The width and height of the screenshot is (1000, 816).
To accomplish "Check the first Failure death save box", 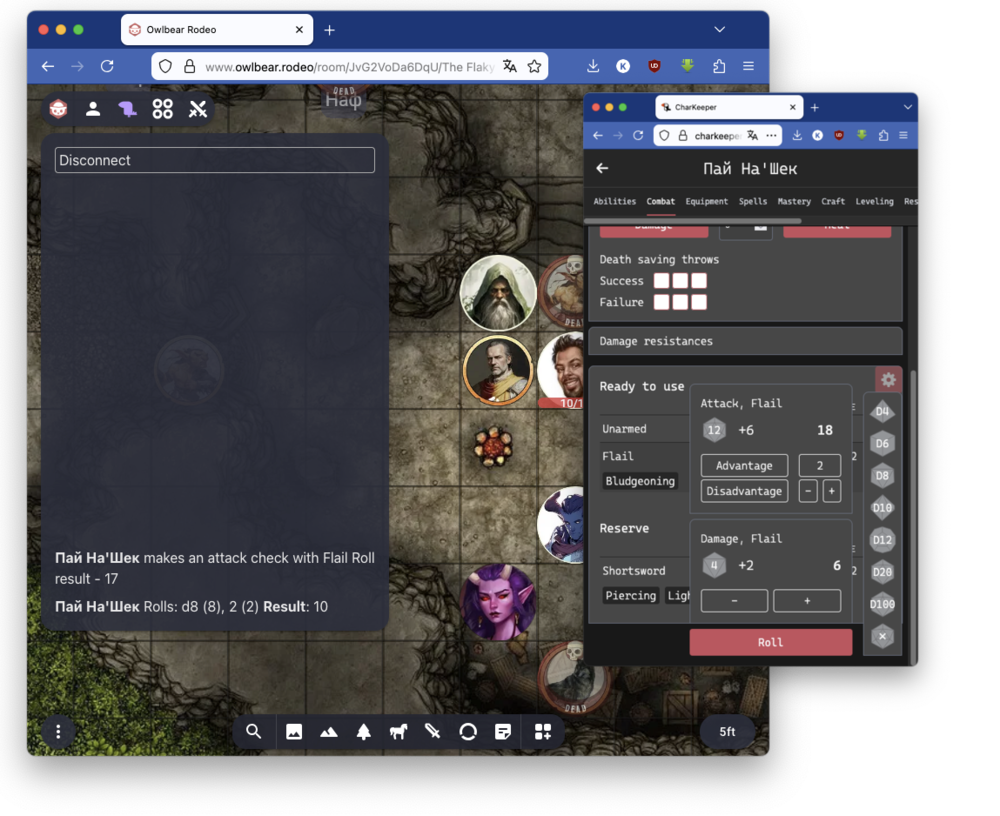I will click(661, 302).
